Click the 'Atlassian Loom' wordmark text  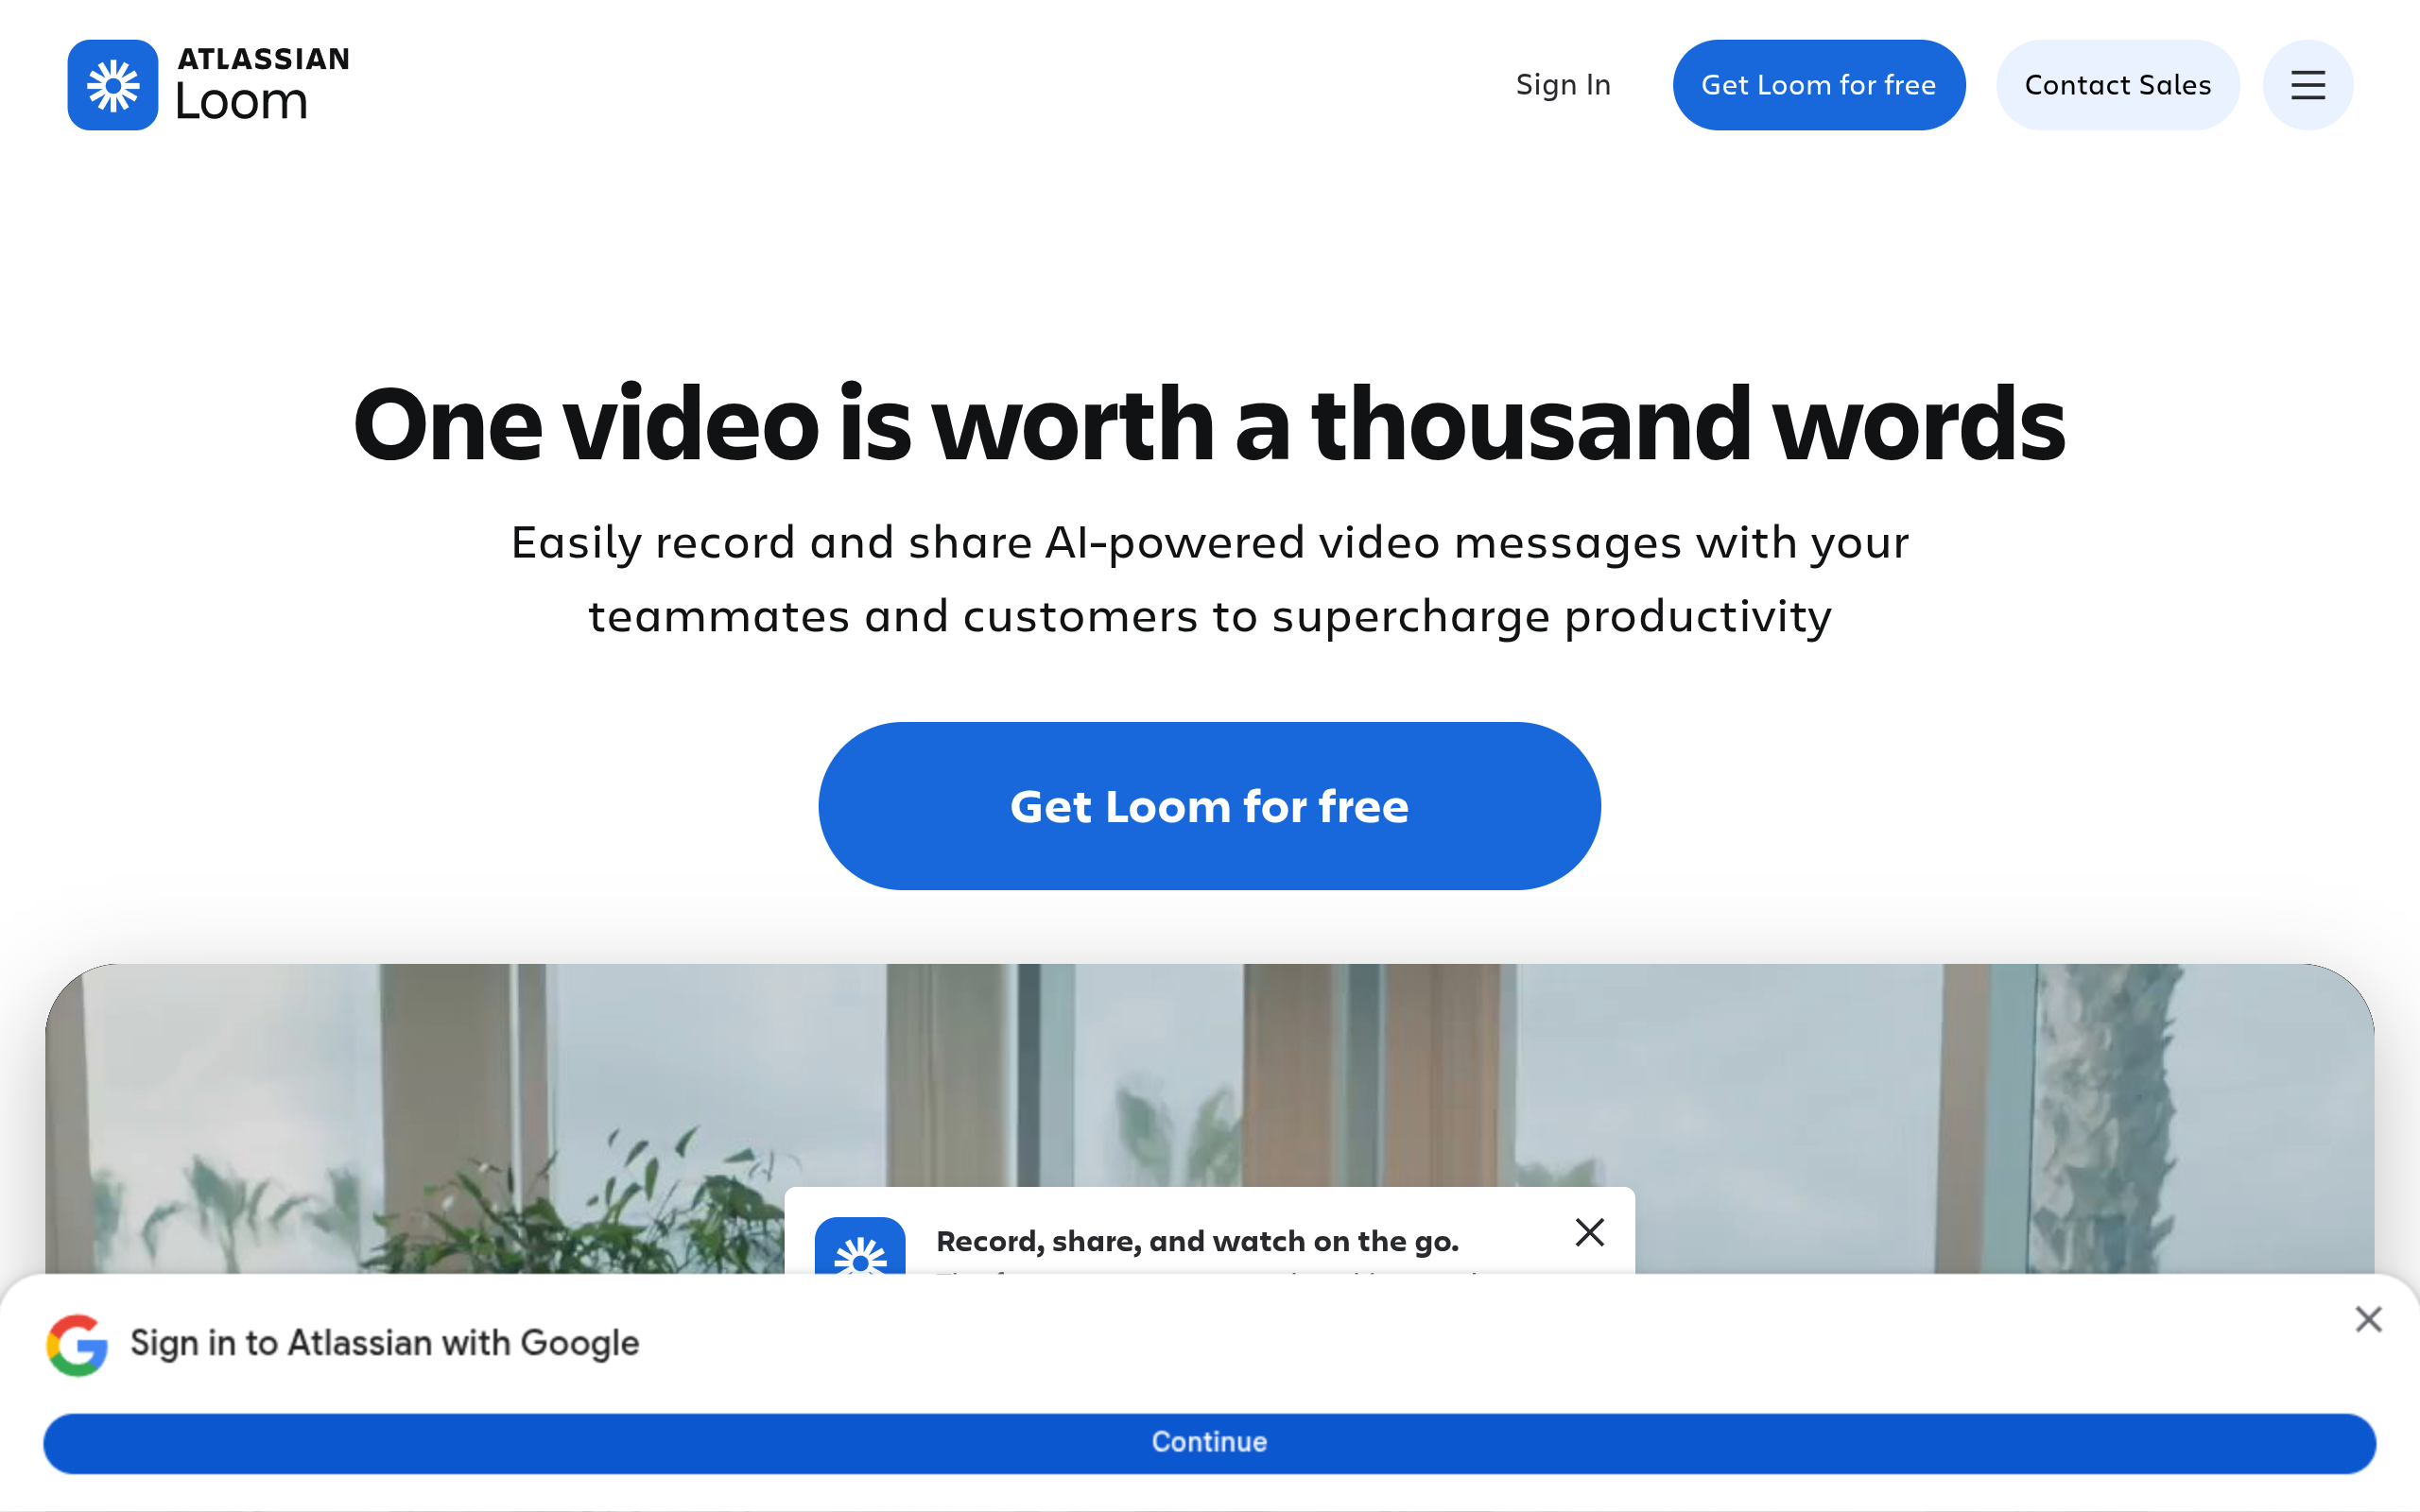[x=263, y=85]
